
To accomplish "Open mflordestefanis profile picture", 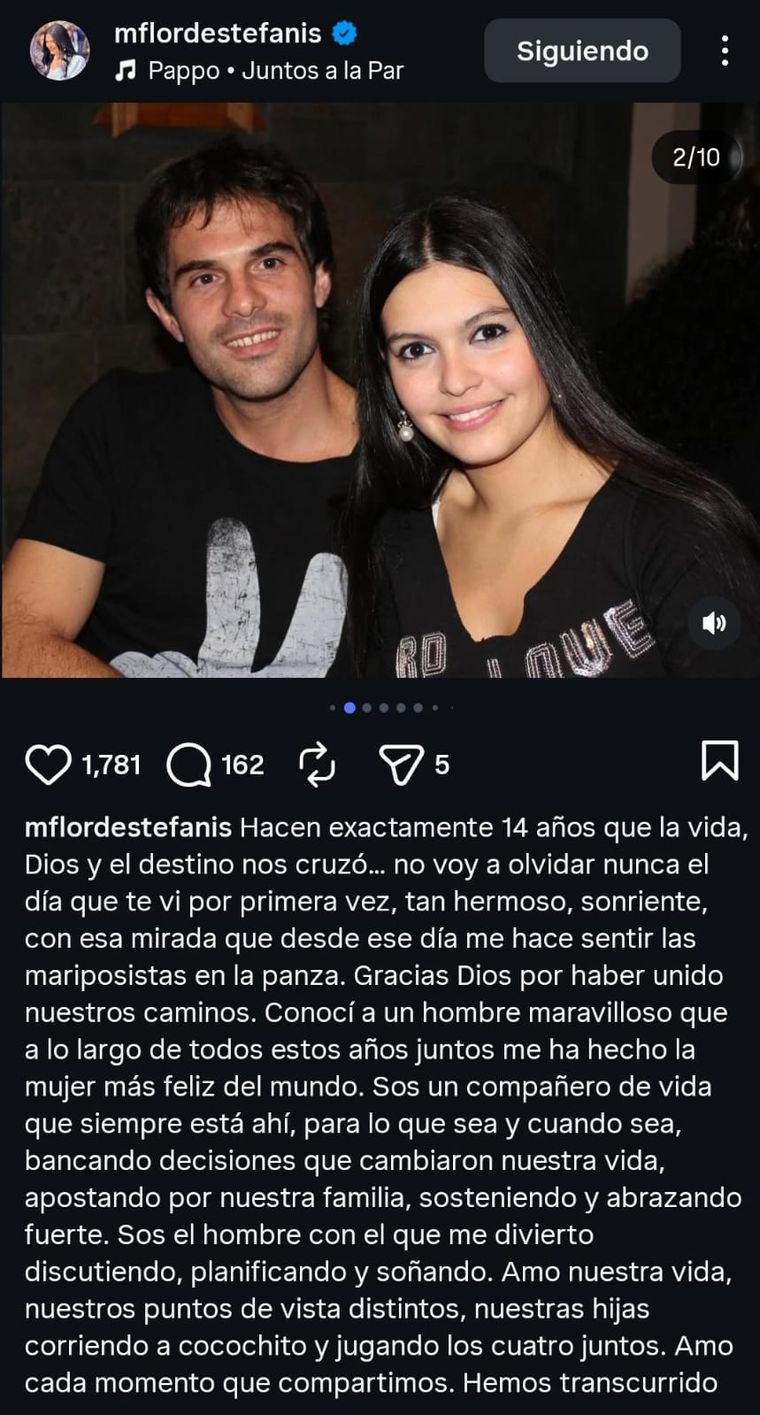I will coord(60,51).
